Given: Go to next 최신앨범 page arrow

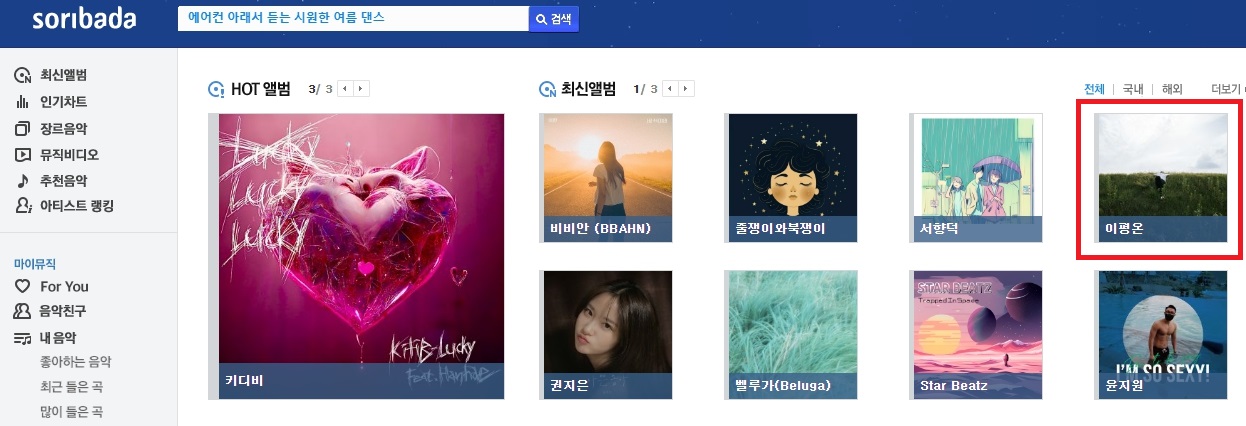Looking at the screenshot, I should tap(686, 89).
